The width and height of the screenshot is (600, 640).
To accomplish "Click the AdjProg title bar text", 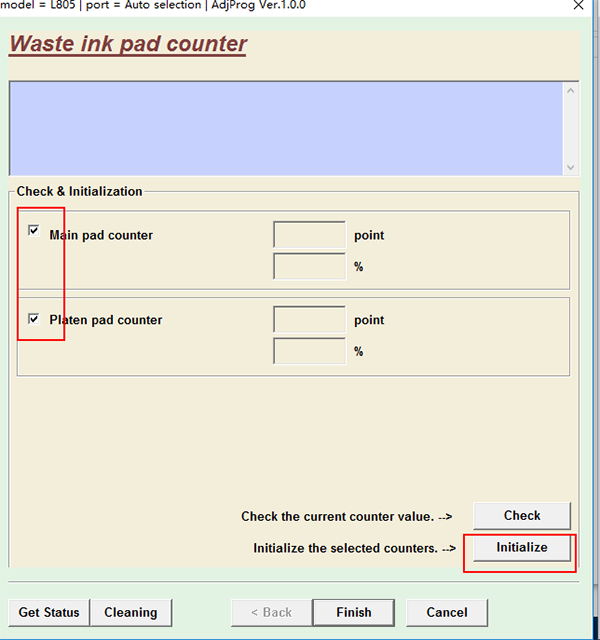I will [154, 5].
